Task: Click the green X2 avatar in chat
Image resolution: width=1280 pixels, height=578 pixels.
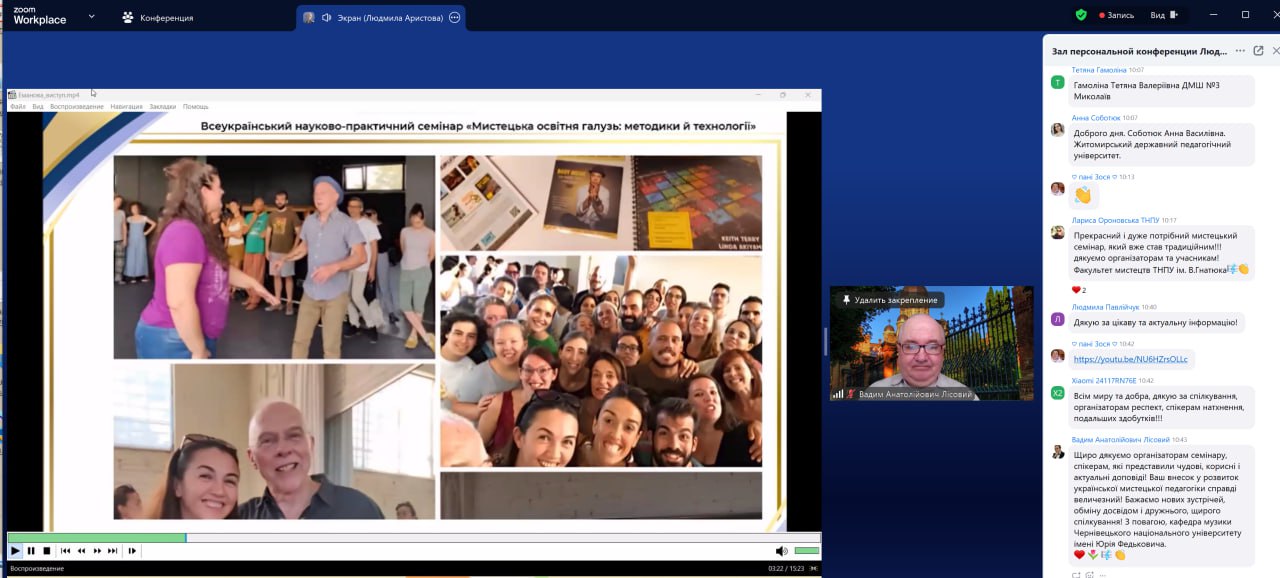Action: (1057, 393)
